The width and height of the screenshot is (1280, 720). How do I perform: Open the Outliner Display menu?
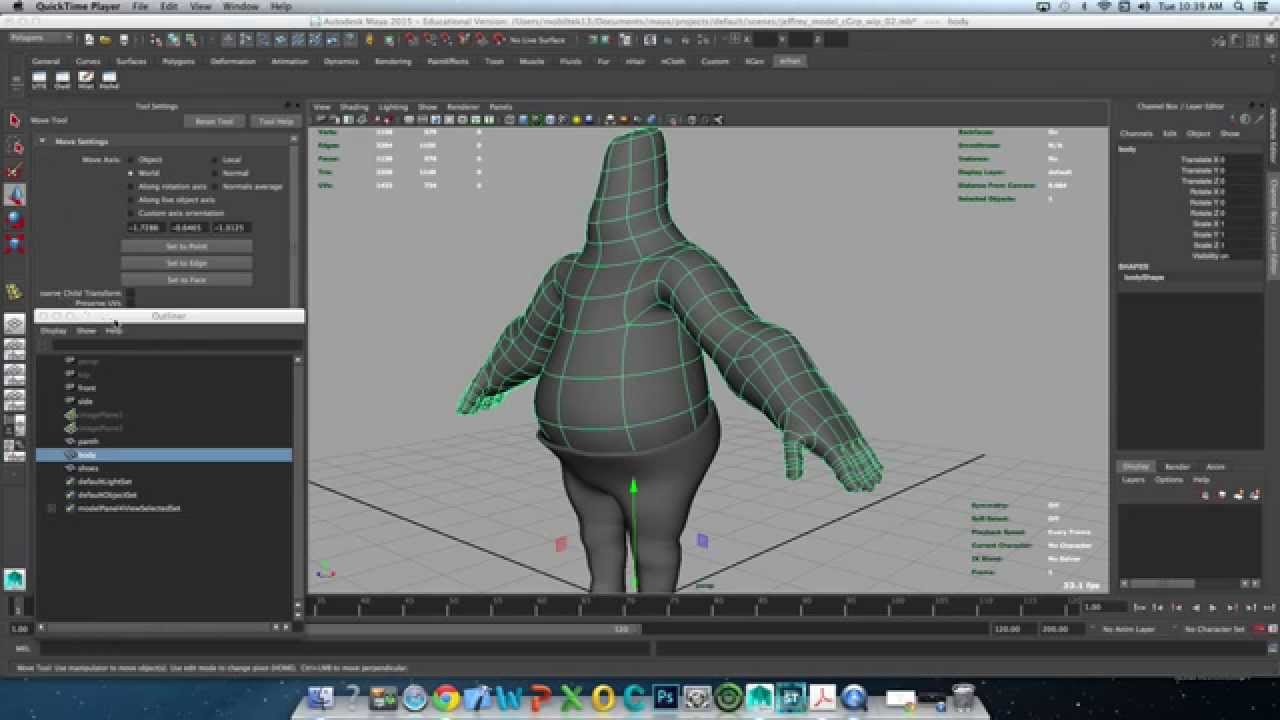[x=53, y=330]
